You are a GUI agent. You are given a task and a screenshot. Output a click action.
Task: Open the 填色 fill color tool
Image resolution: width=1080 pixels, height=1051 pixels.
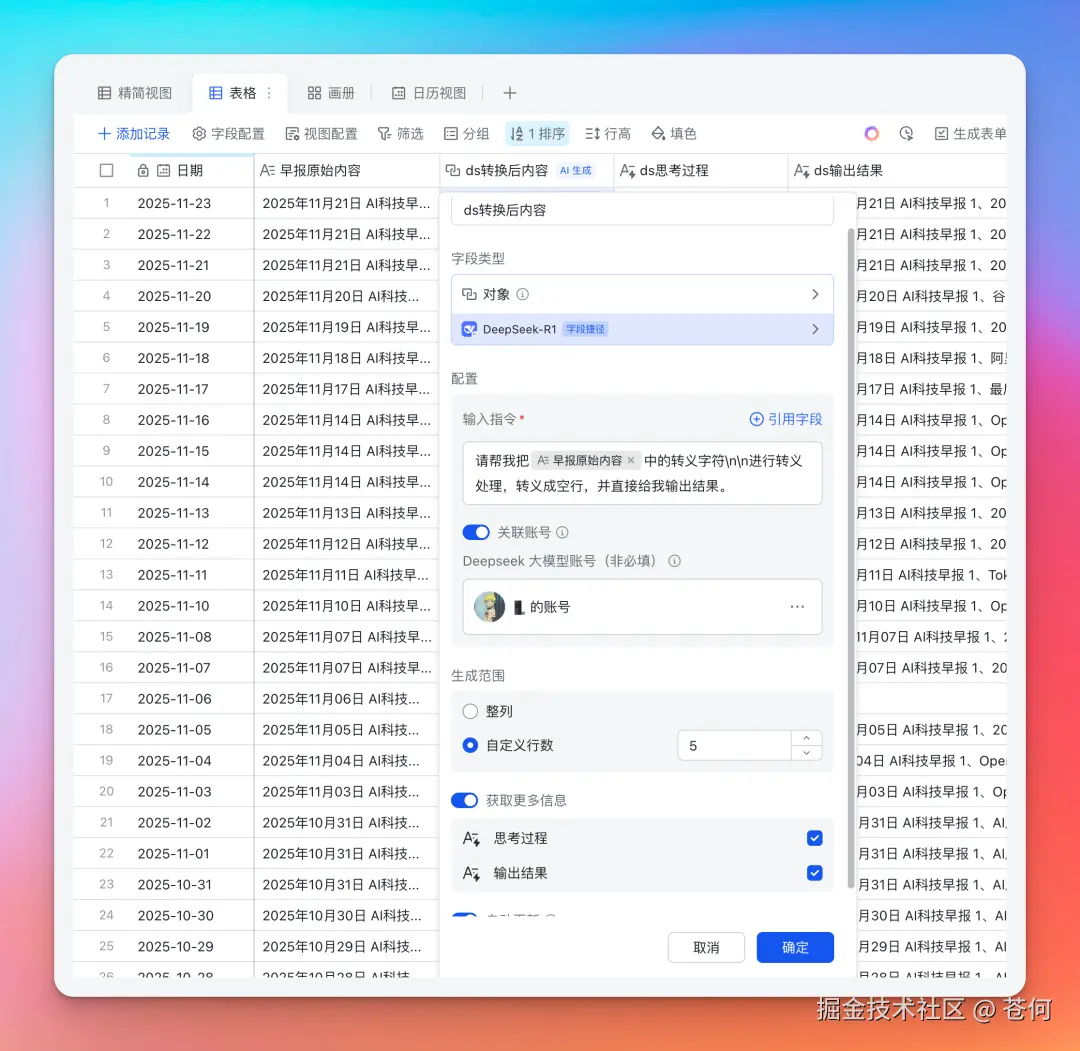point(673,133)
